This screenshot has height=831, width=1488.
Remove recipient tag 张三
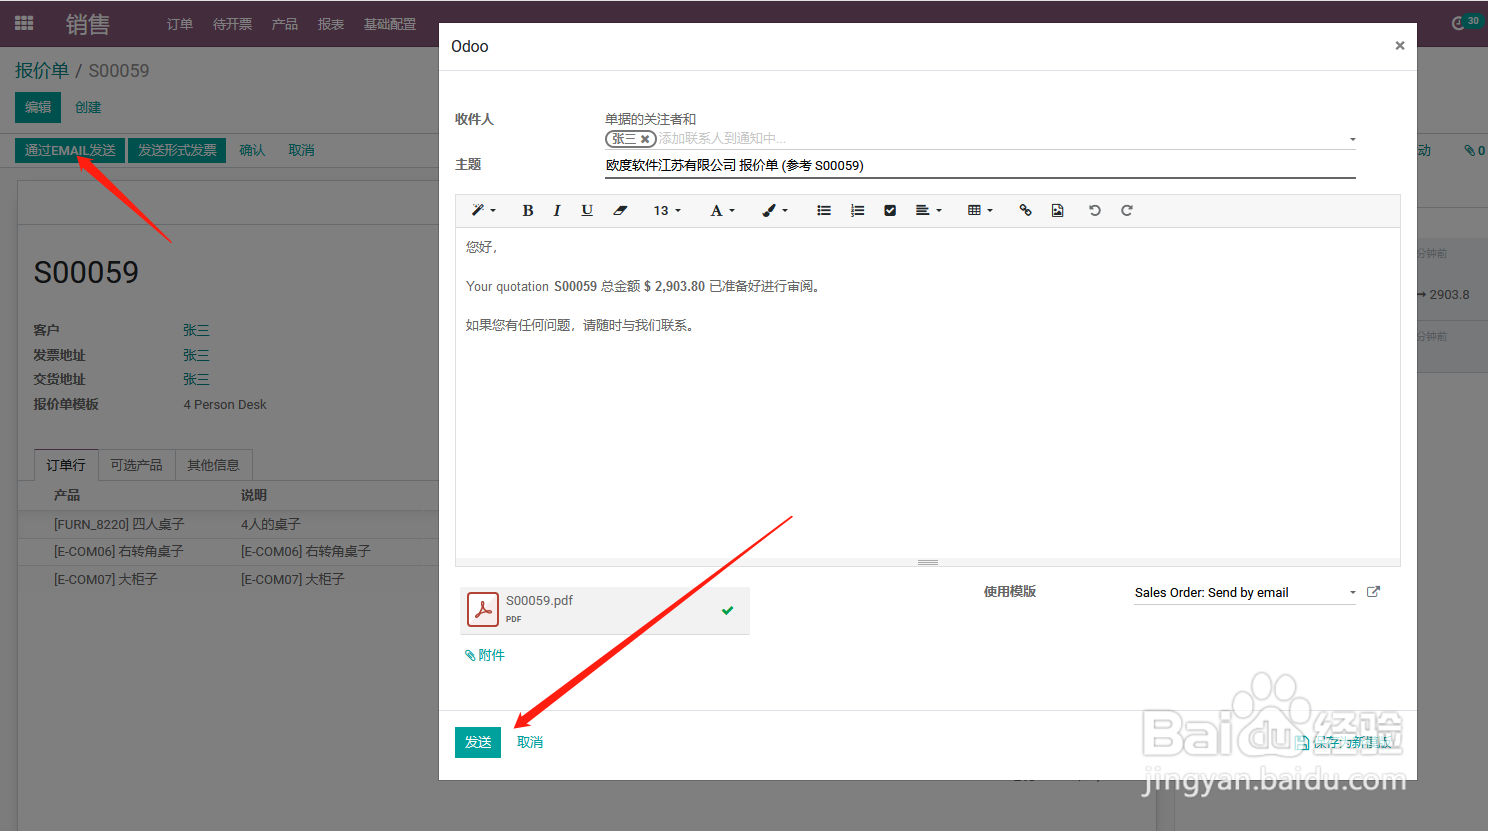tap(645, 139)
